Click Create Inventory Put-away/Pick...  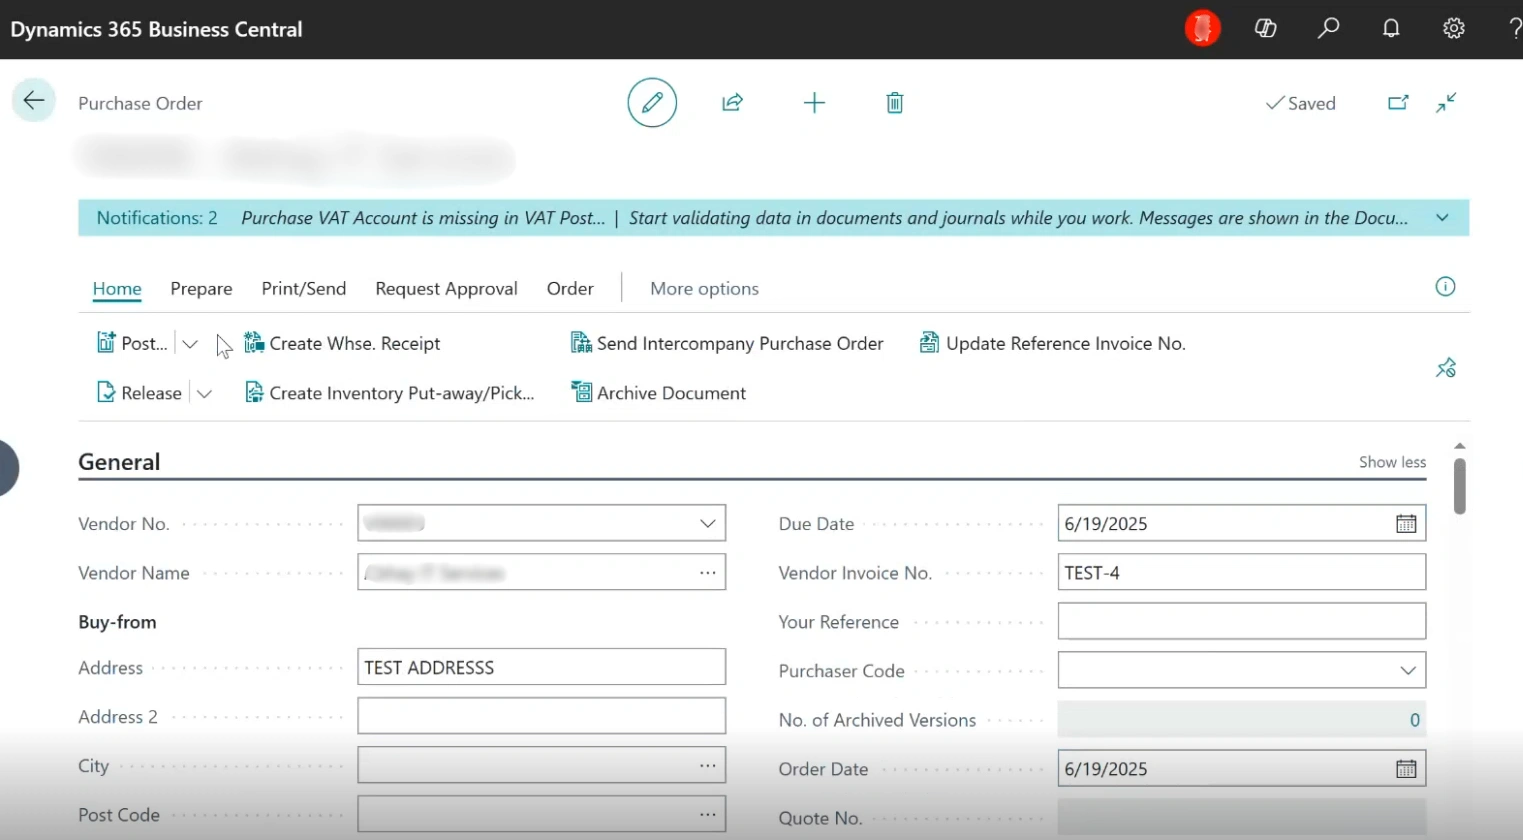389,393
